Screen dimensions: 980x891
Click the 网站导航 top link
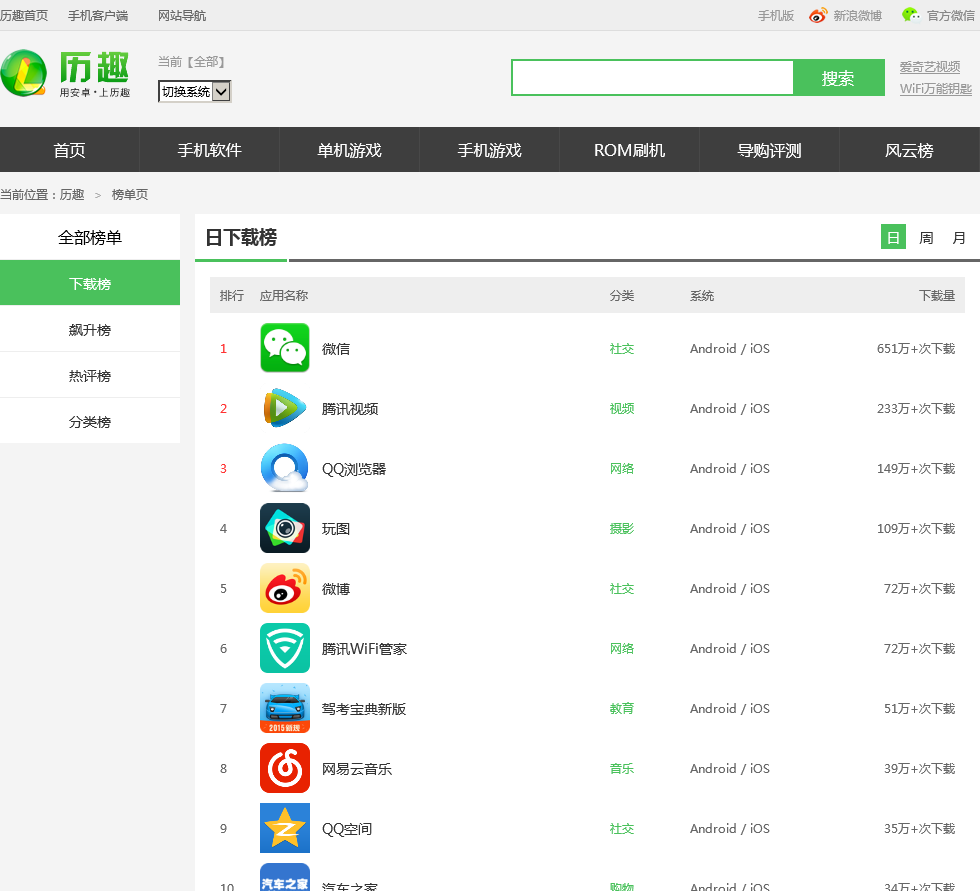coord(182,16)
